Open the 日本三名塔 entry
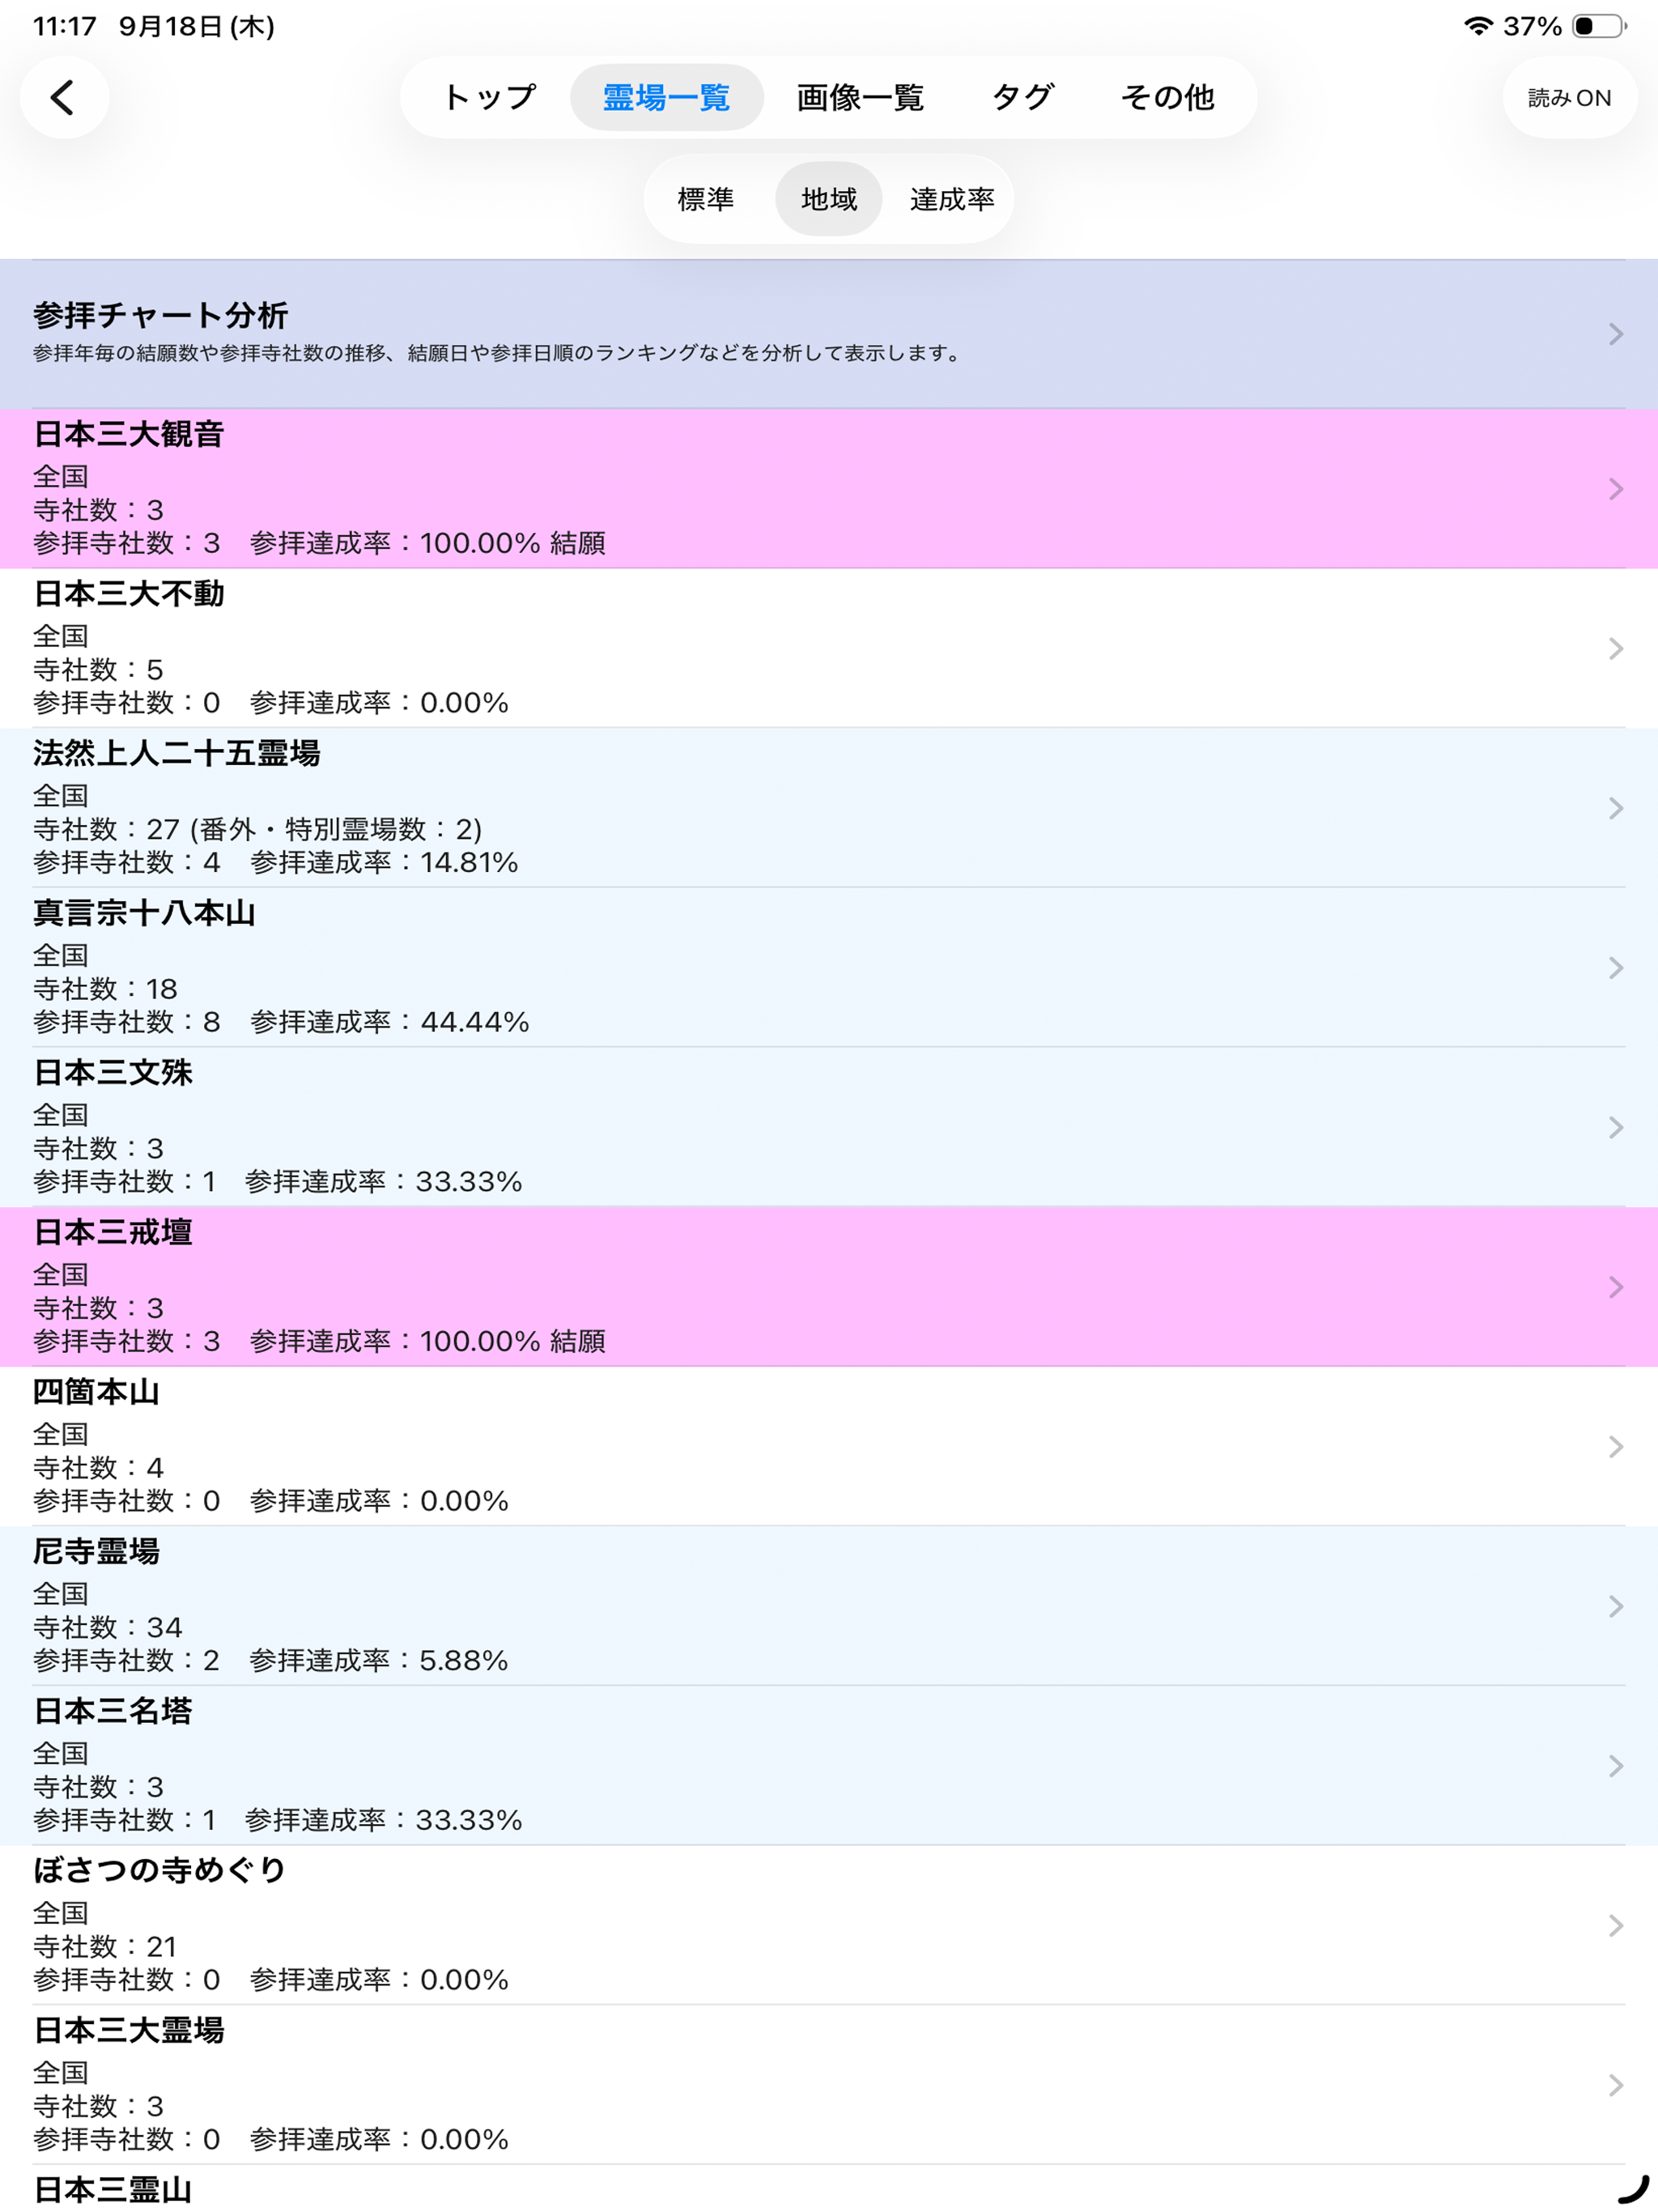The height and width of the screenshot is (2212, 1658). (829, 1766)
